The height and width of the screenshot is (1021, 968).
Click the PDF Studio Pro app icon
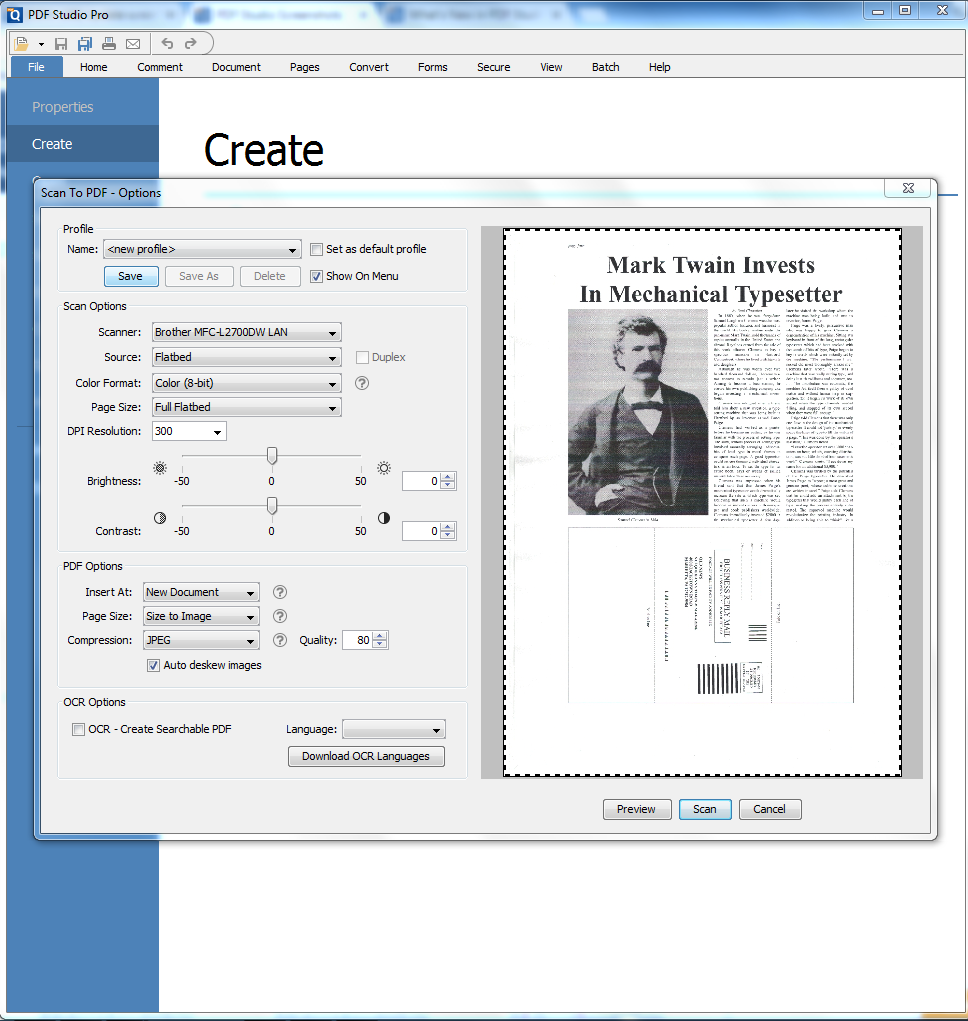pyautogui.click(x=14, y=14)
